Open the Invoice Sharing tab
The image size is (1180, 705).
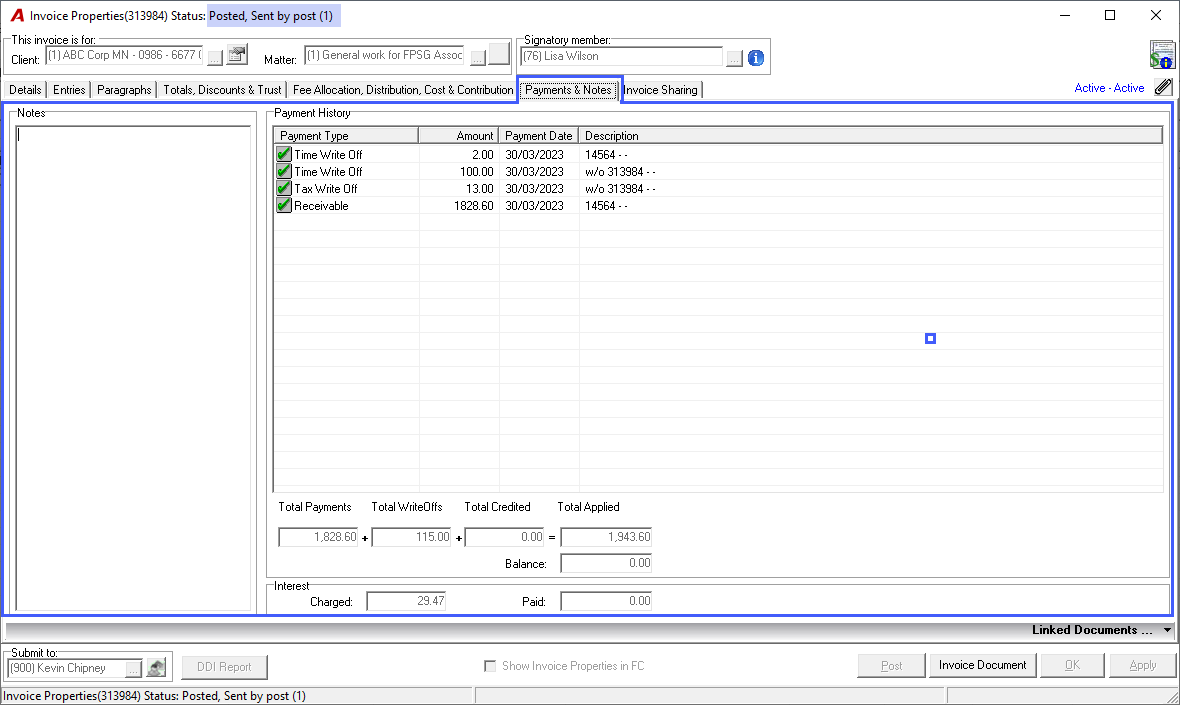point(661,90)
